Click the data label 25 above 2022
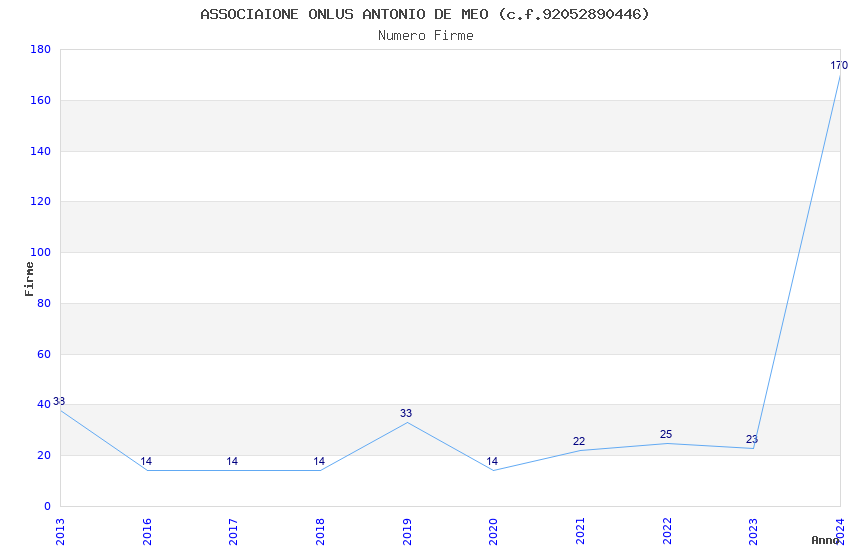Screen dimensions: 850x550 tap(666, 435)
